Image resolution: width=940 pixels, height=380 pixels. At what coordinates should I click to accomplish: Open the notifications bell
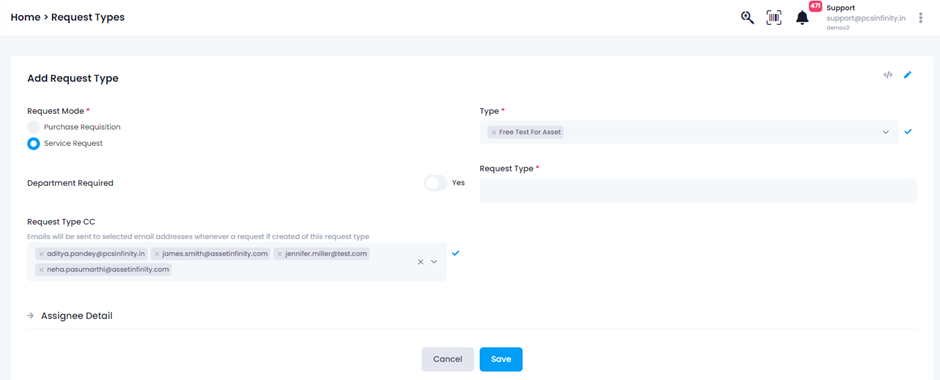[x=802, y=18]
